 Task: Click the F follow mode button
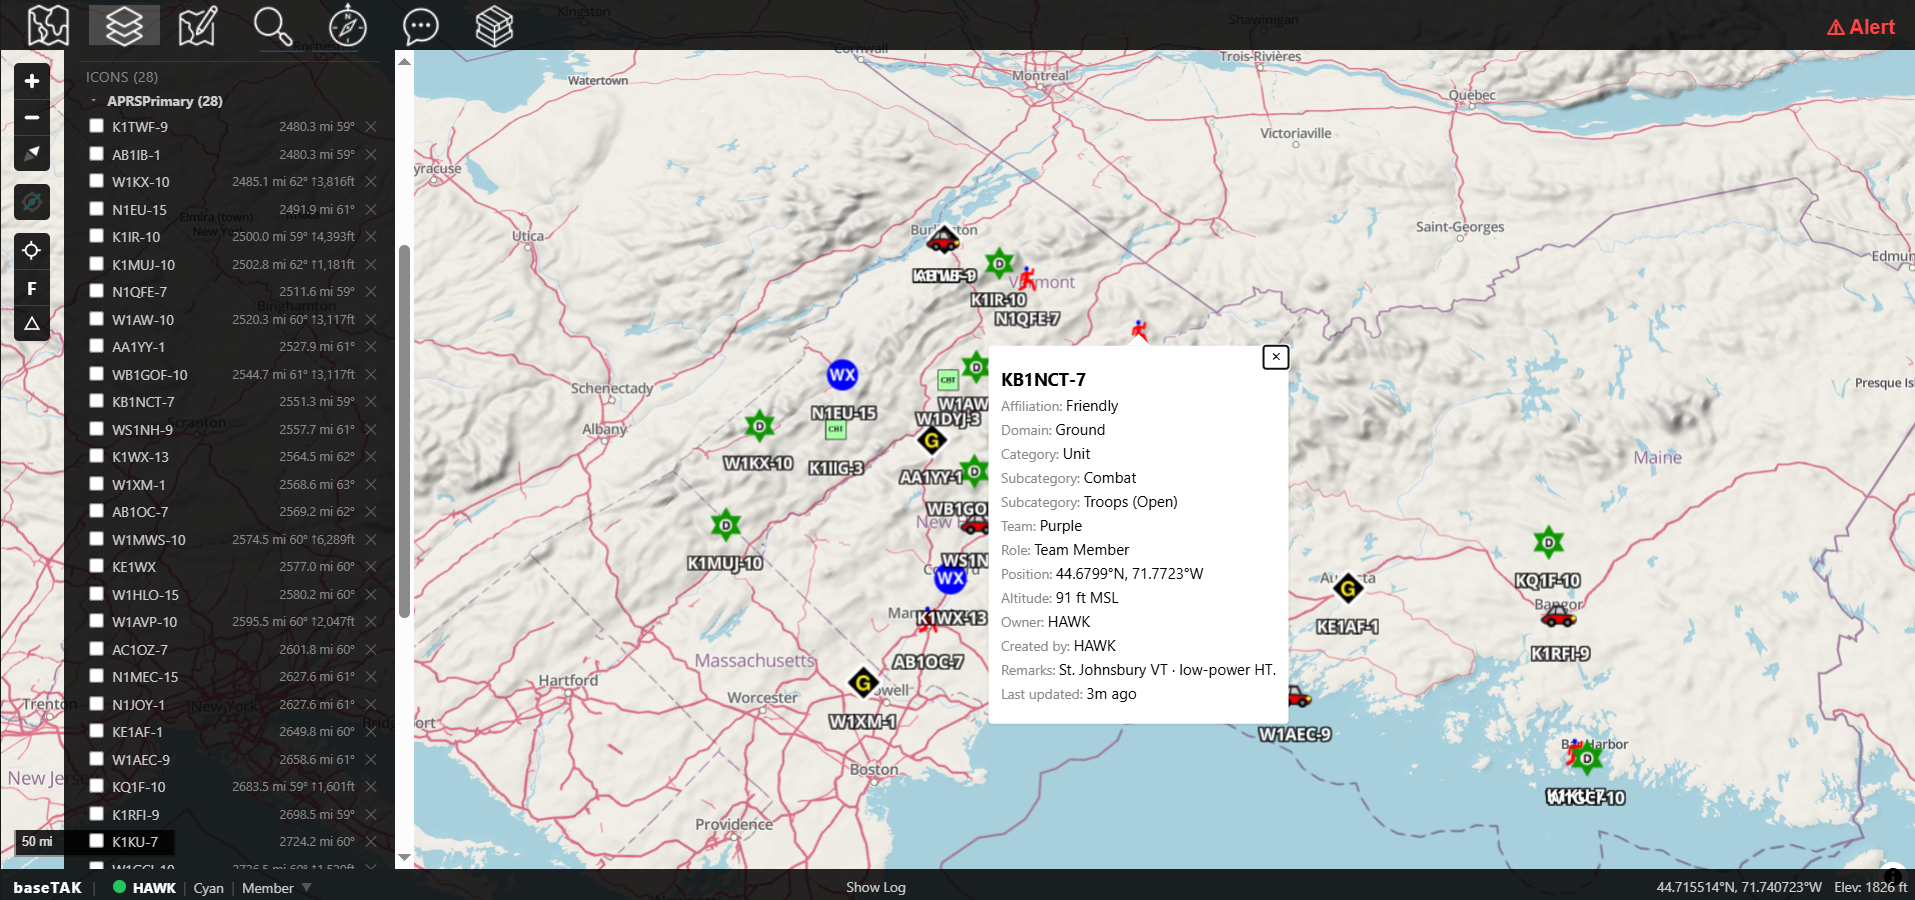coord(32,288)
